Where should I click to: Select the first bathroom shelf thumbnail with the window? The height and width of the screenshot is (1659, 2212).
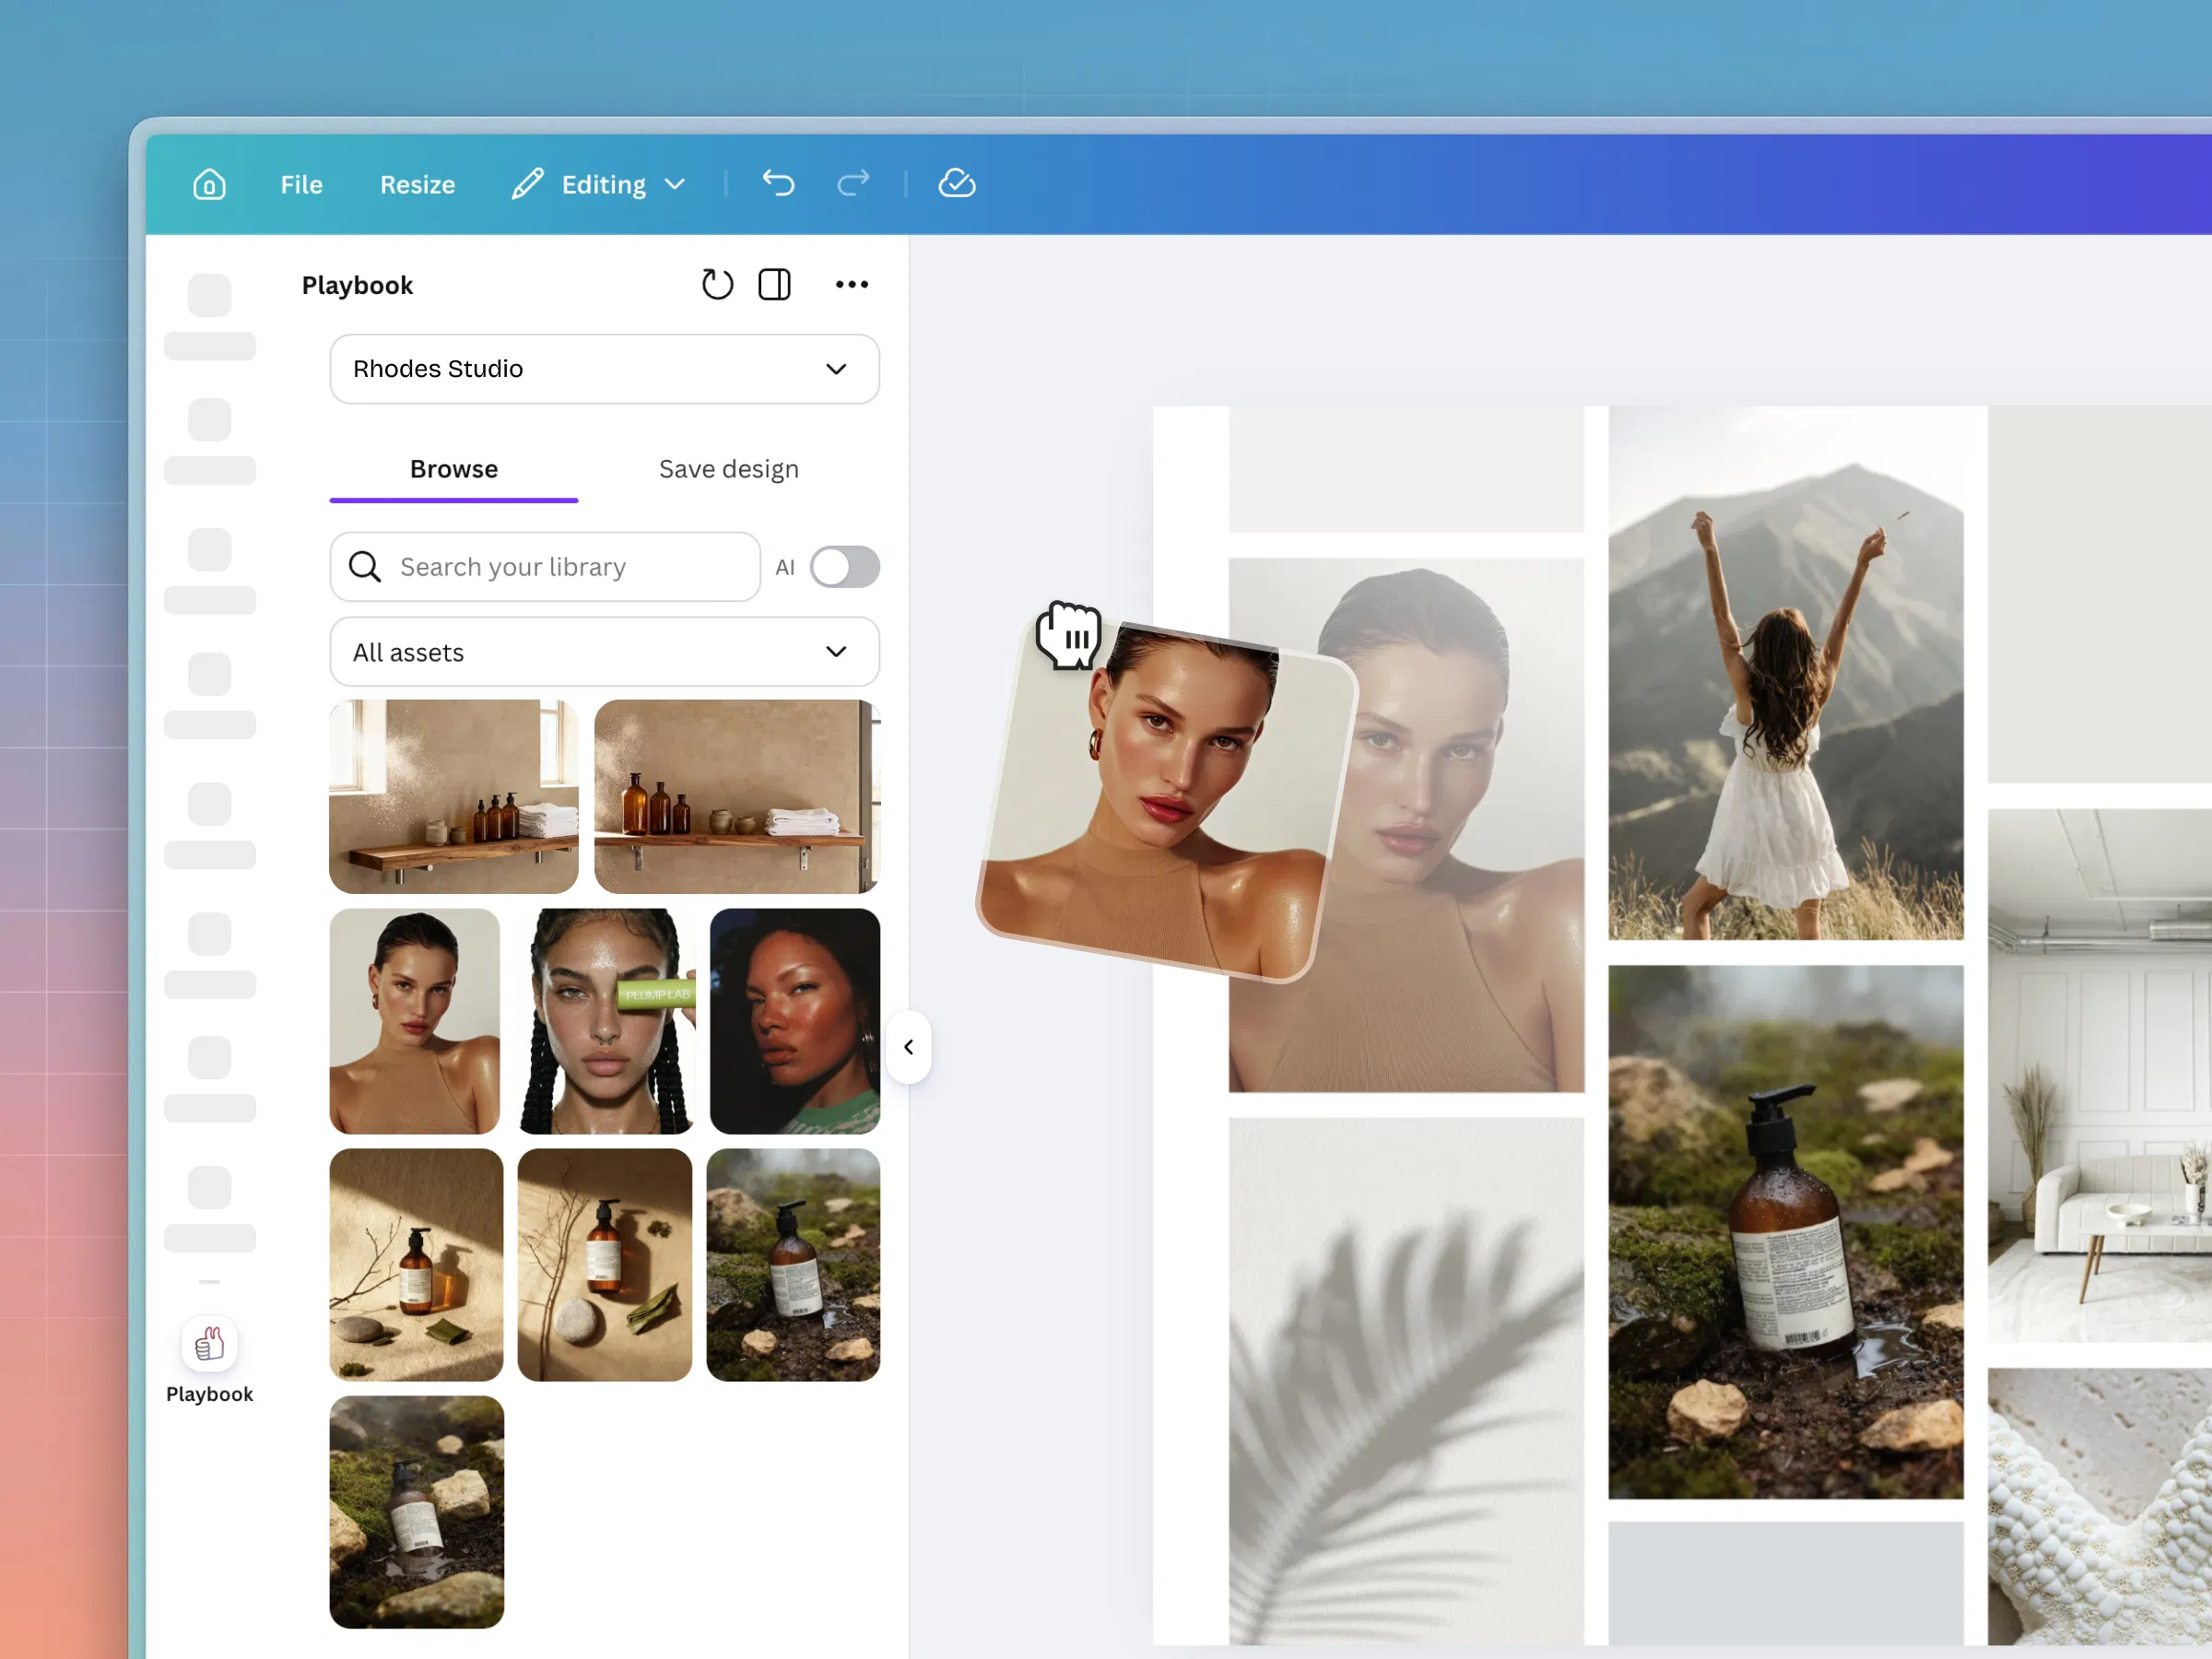tap(454, 796)
